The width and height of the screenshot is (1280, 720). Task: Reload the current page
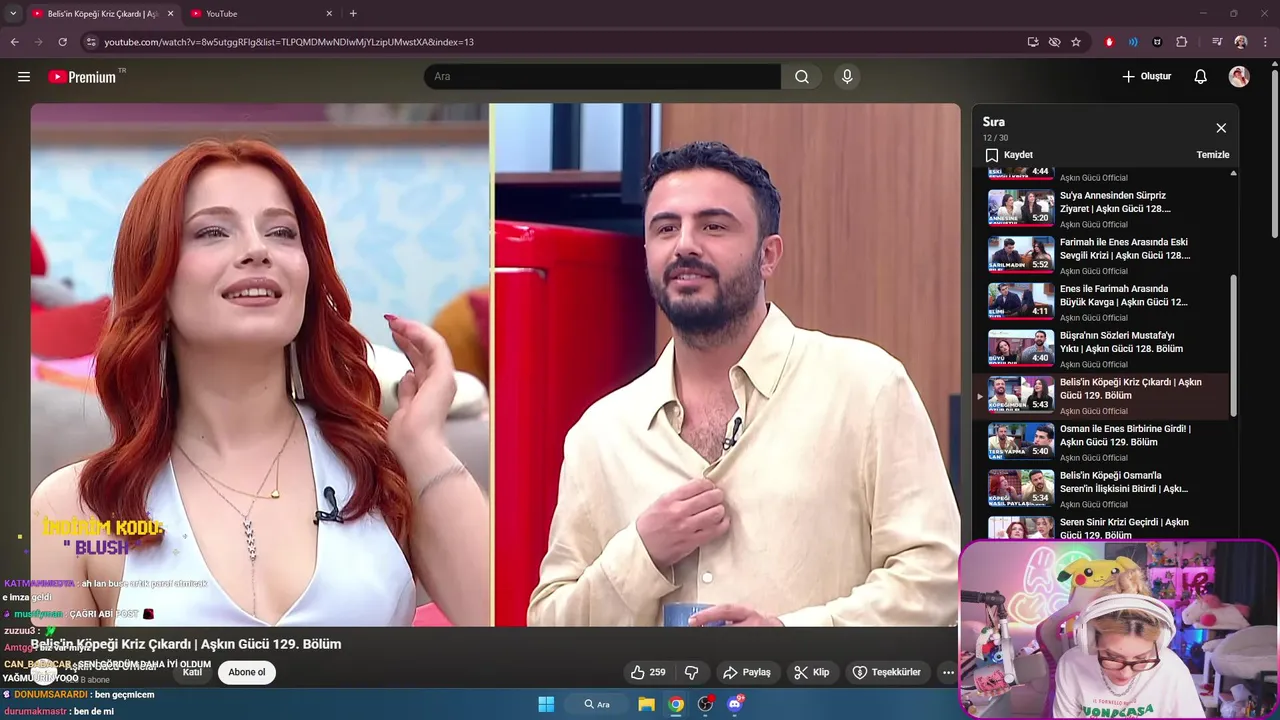tap(62, 42)
